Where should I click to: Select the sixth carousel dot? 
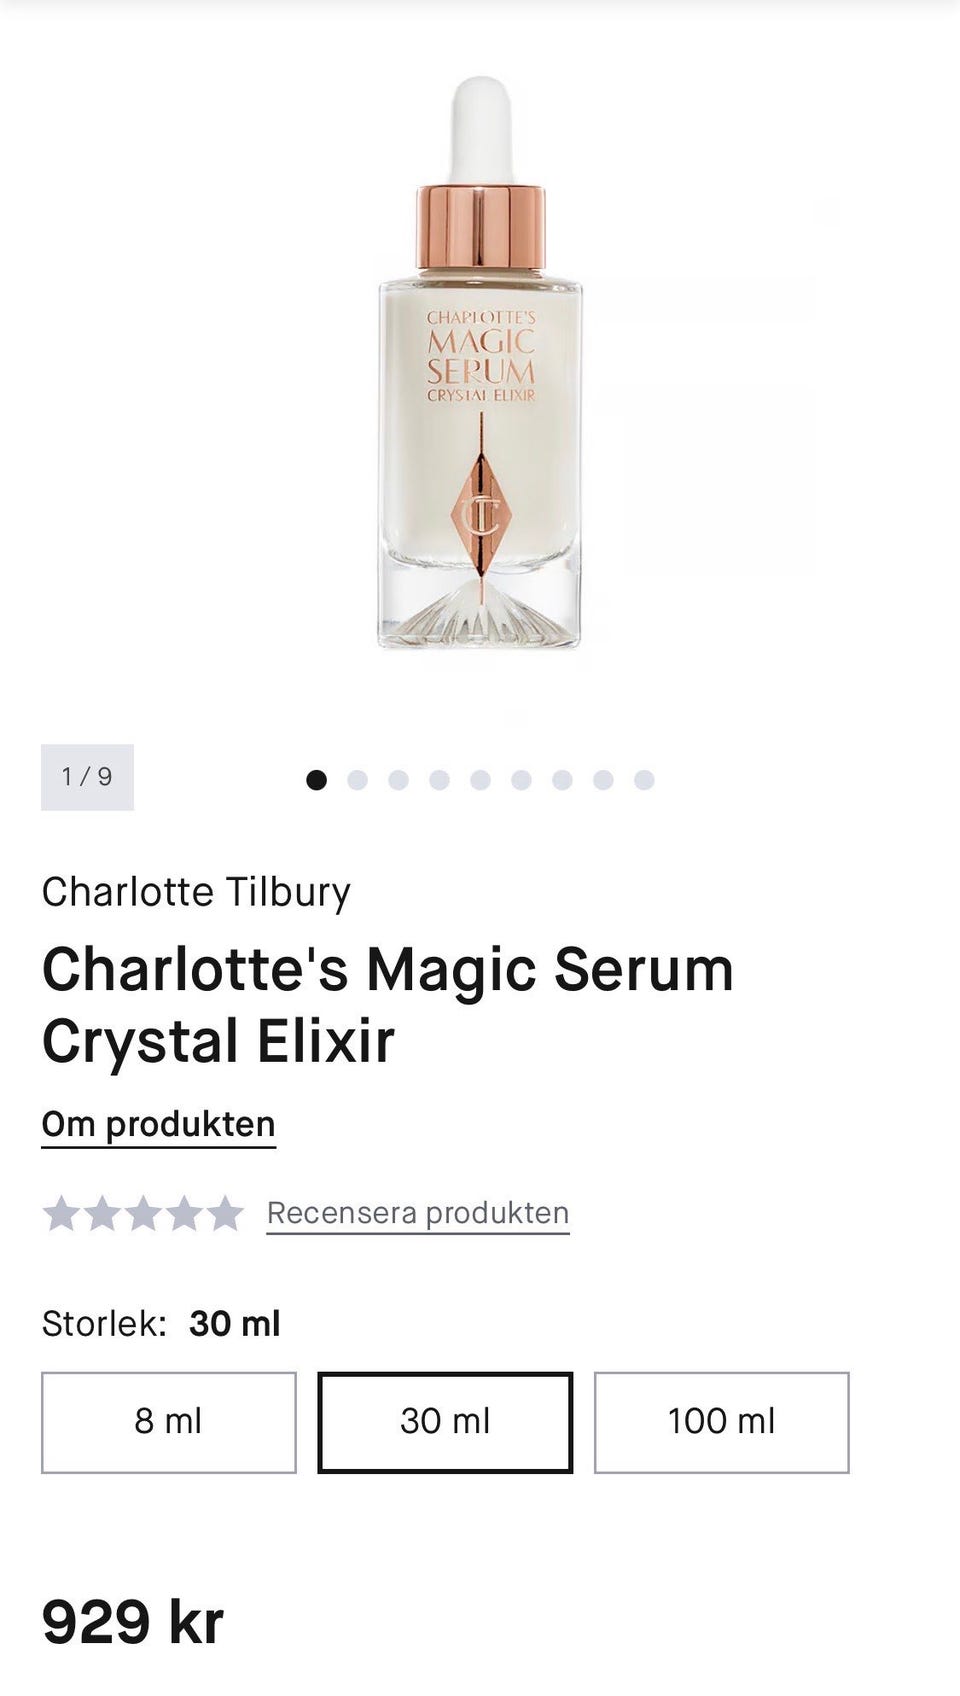pos(521,780)
